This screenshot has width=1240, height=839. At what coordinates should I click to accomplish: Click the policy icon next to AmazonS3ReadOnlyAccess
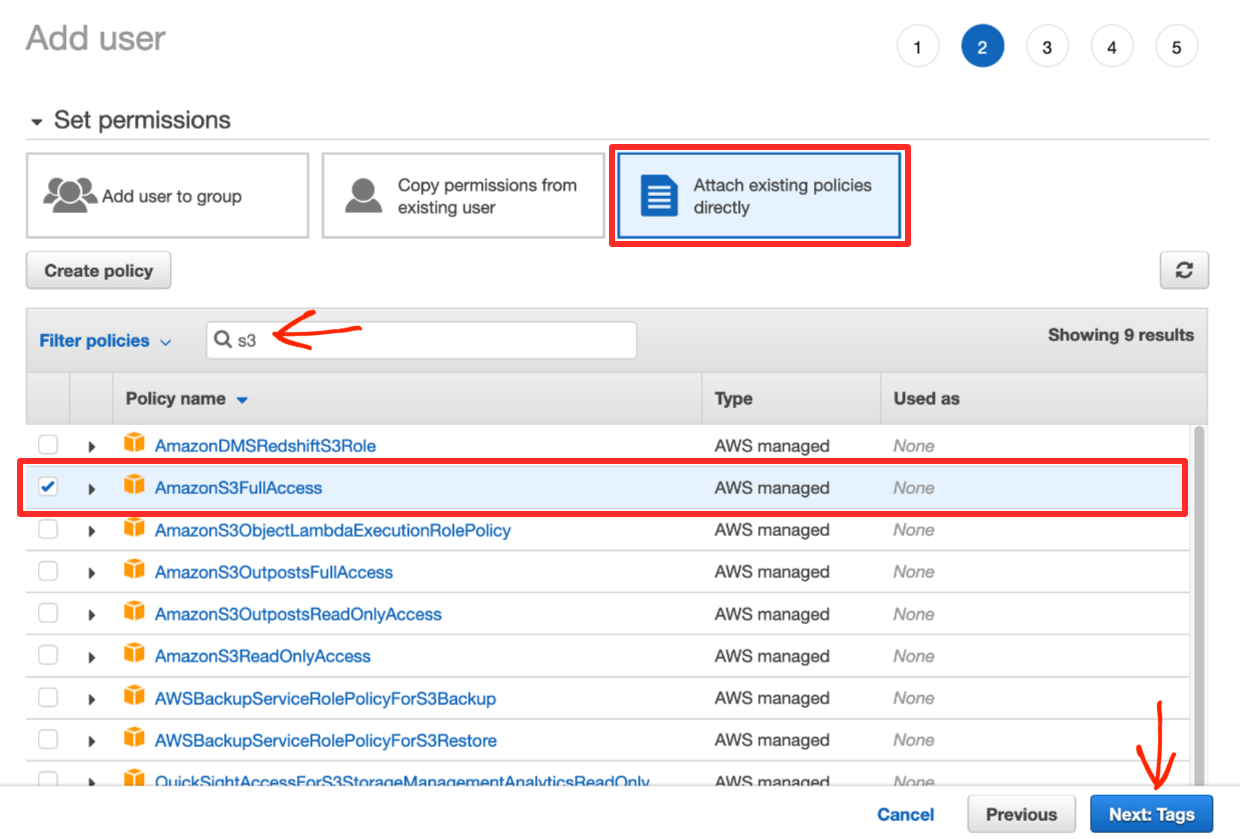pyautogui.click(x=134, y=656)
